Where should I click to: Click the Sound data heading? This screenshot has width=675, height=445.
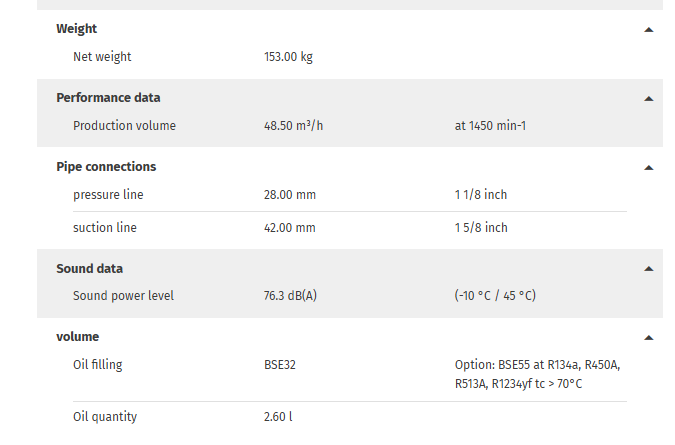pos(90,269)
